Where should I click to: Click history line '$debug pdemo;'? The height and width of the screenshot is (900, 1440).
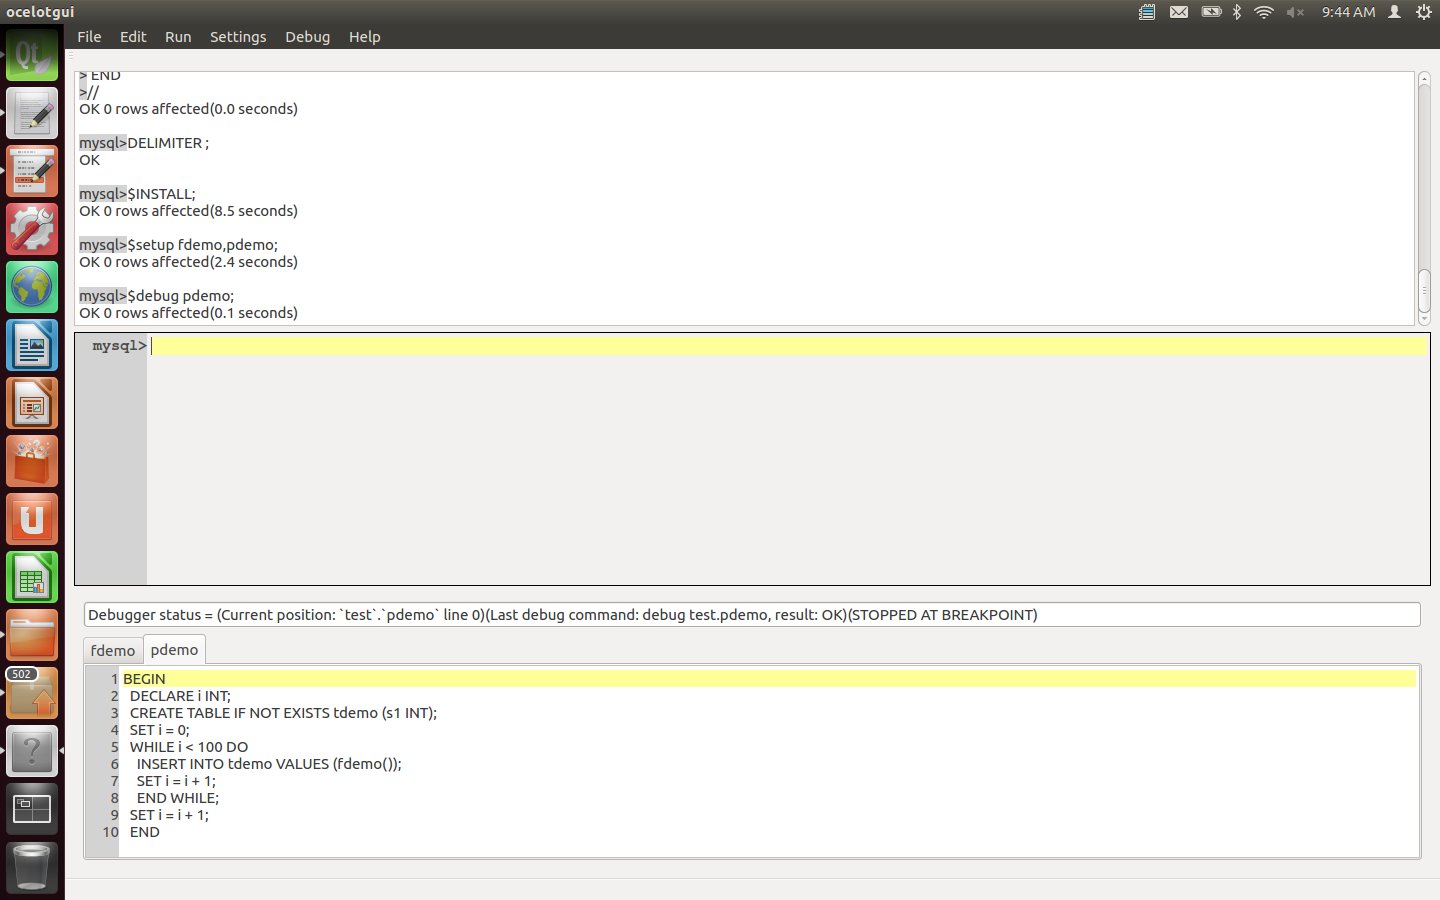coord(180,296)
